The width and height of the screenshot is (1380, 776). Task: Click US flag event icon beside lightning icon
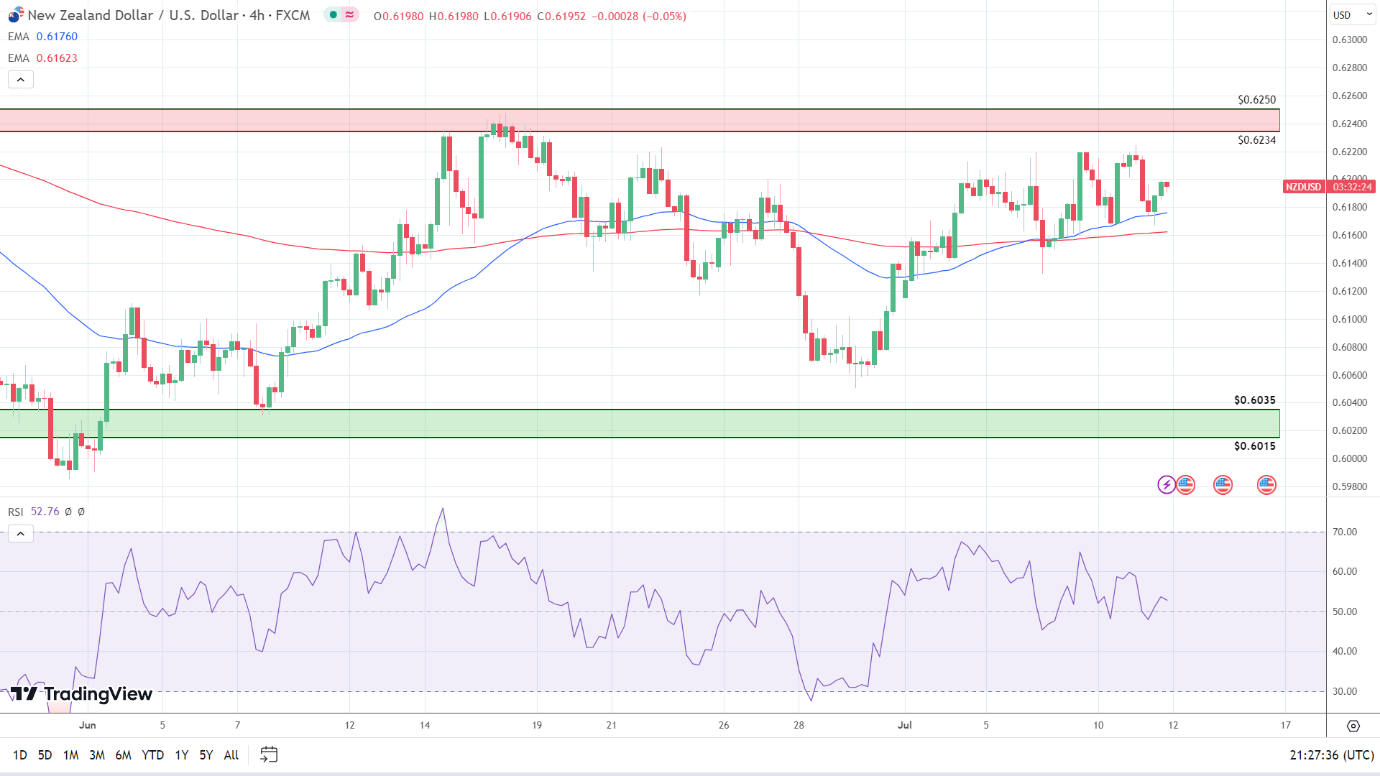pos(1186,485)
